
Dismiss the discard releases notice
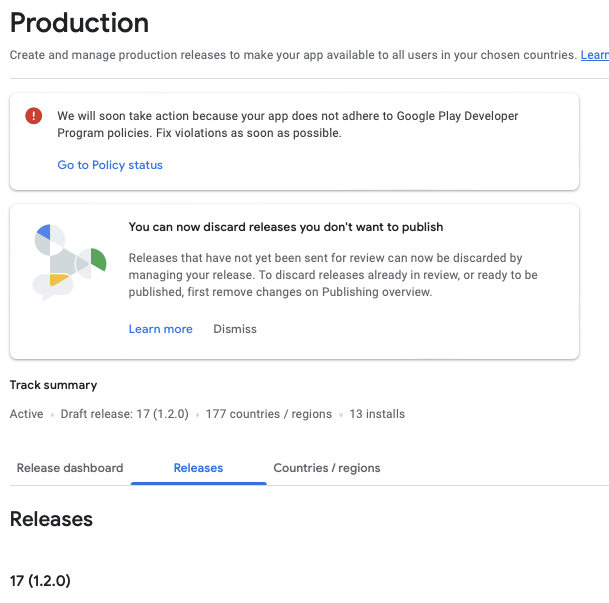(x=235, y=329)
